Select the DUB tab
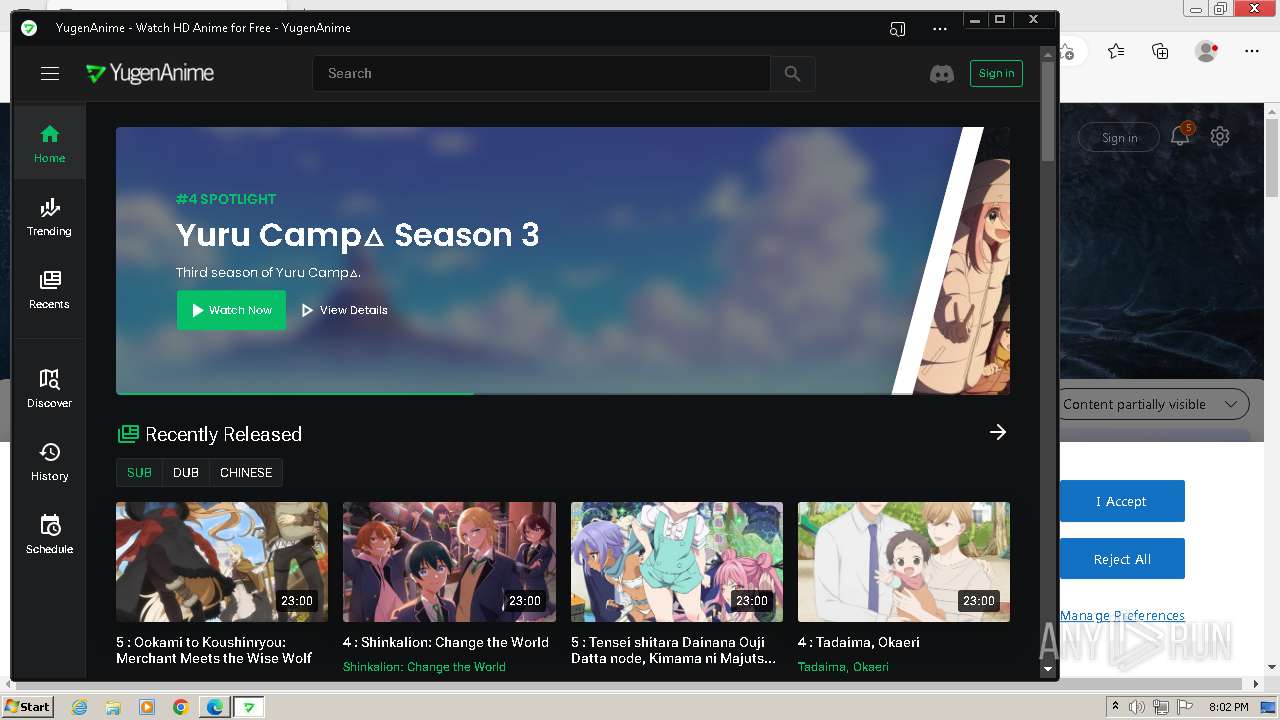Screen dimensions: 1280x720 pos(186,473)
